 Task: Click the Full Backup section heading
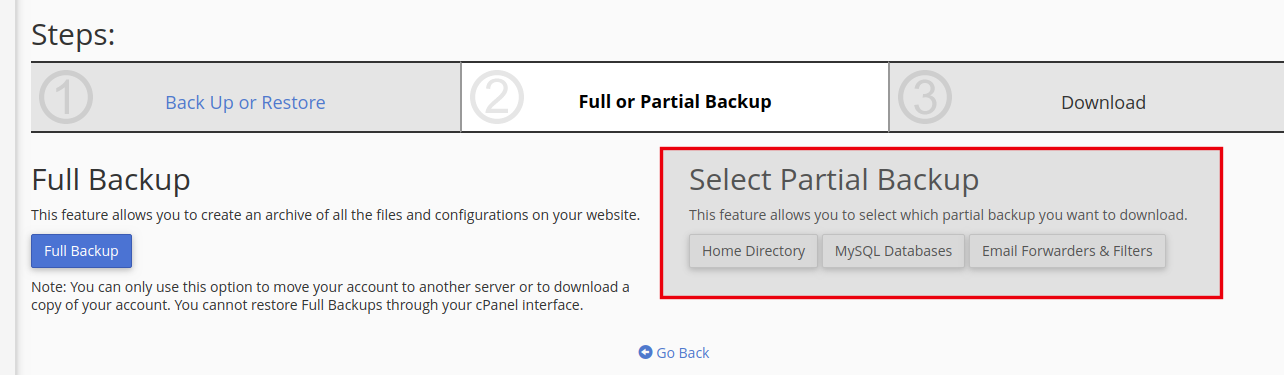[111, 180]
